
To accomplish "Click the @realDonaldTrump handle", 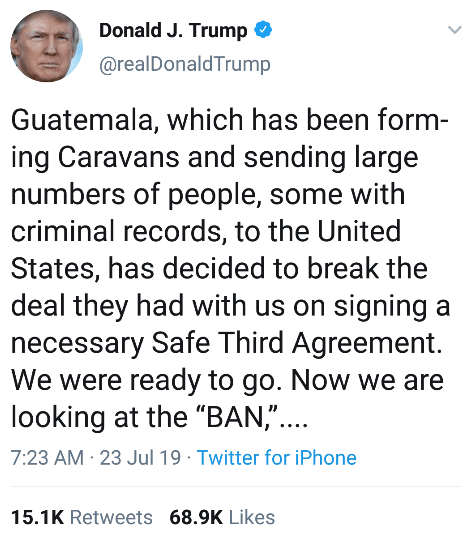I will (x=185, y=64).
